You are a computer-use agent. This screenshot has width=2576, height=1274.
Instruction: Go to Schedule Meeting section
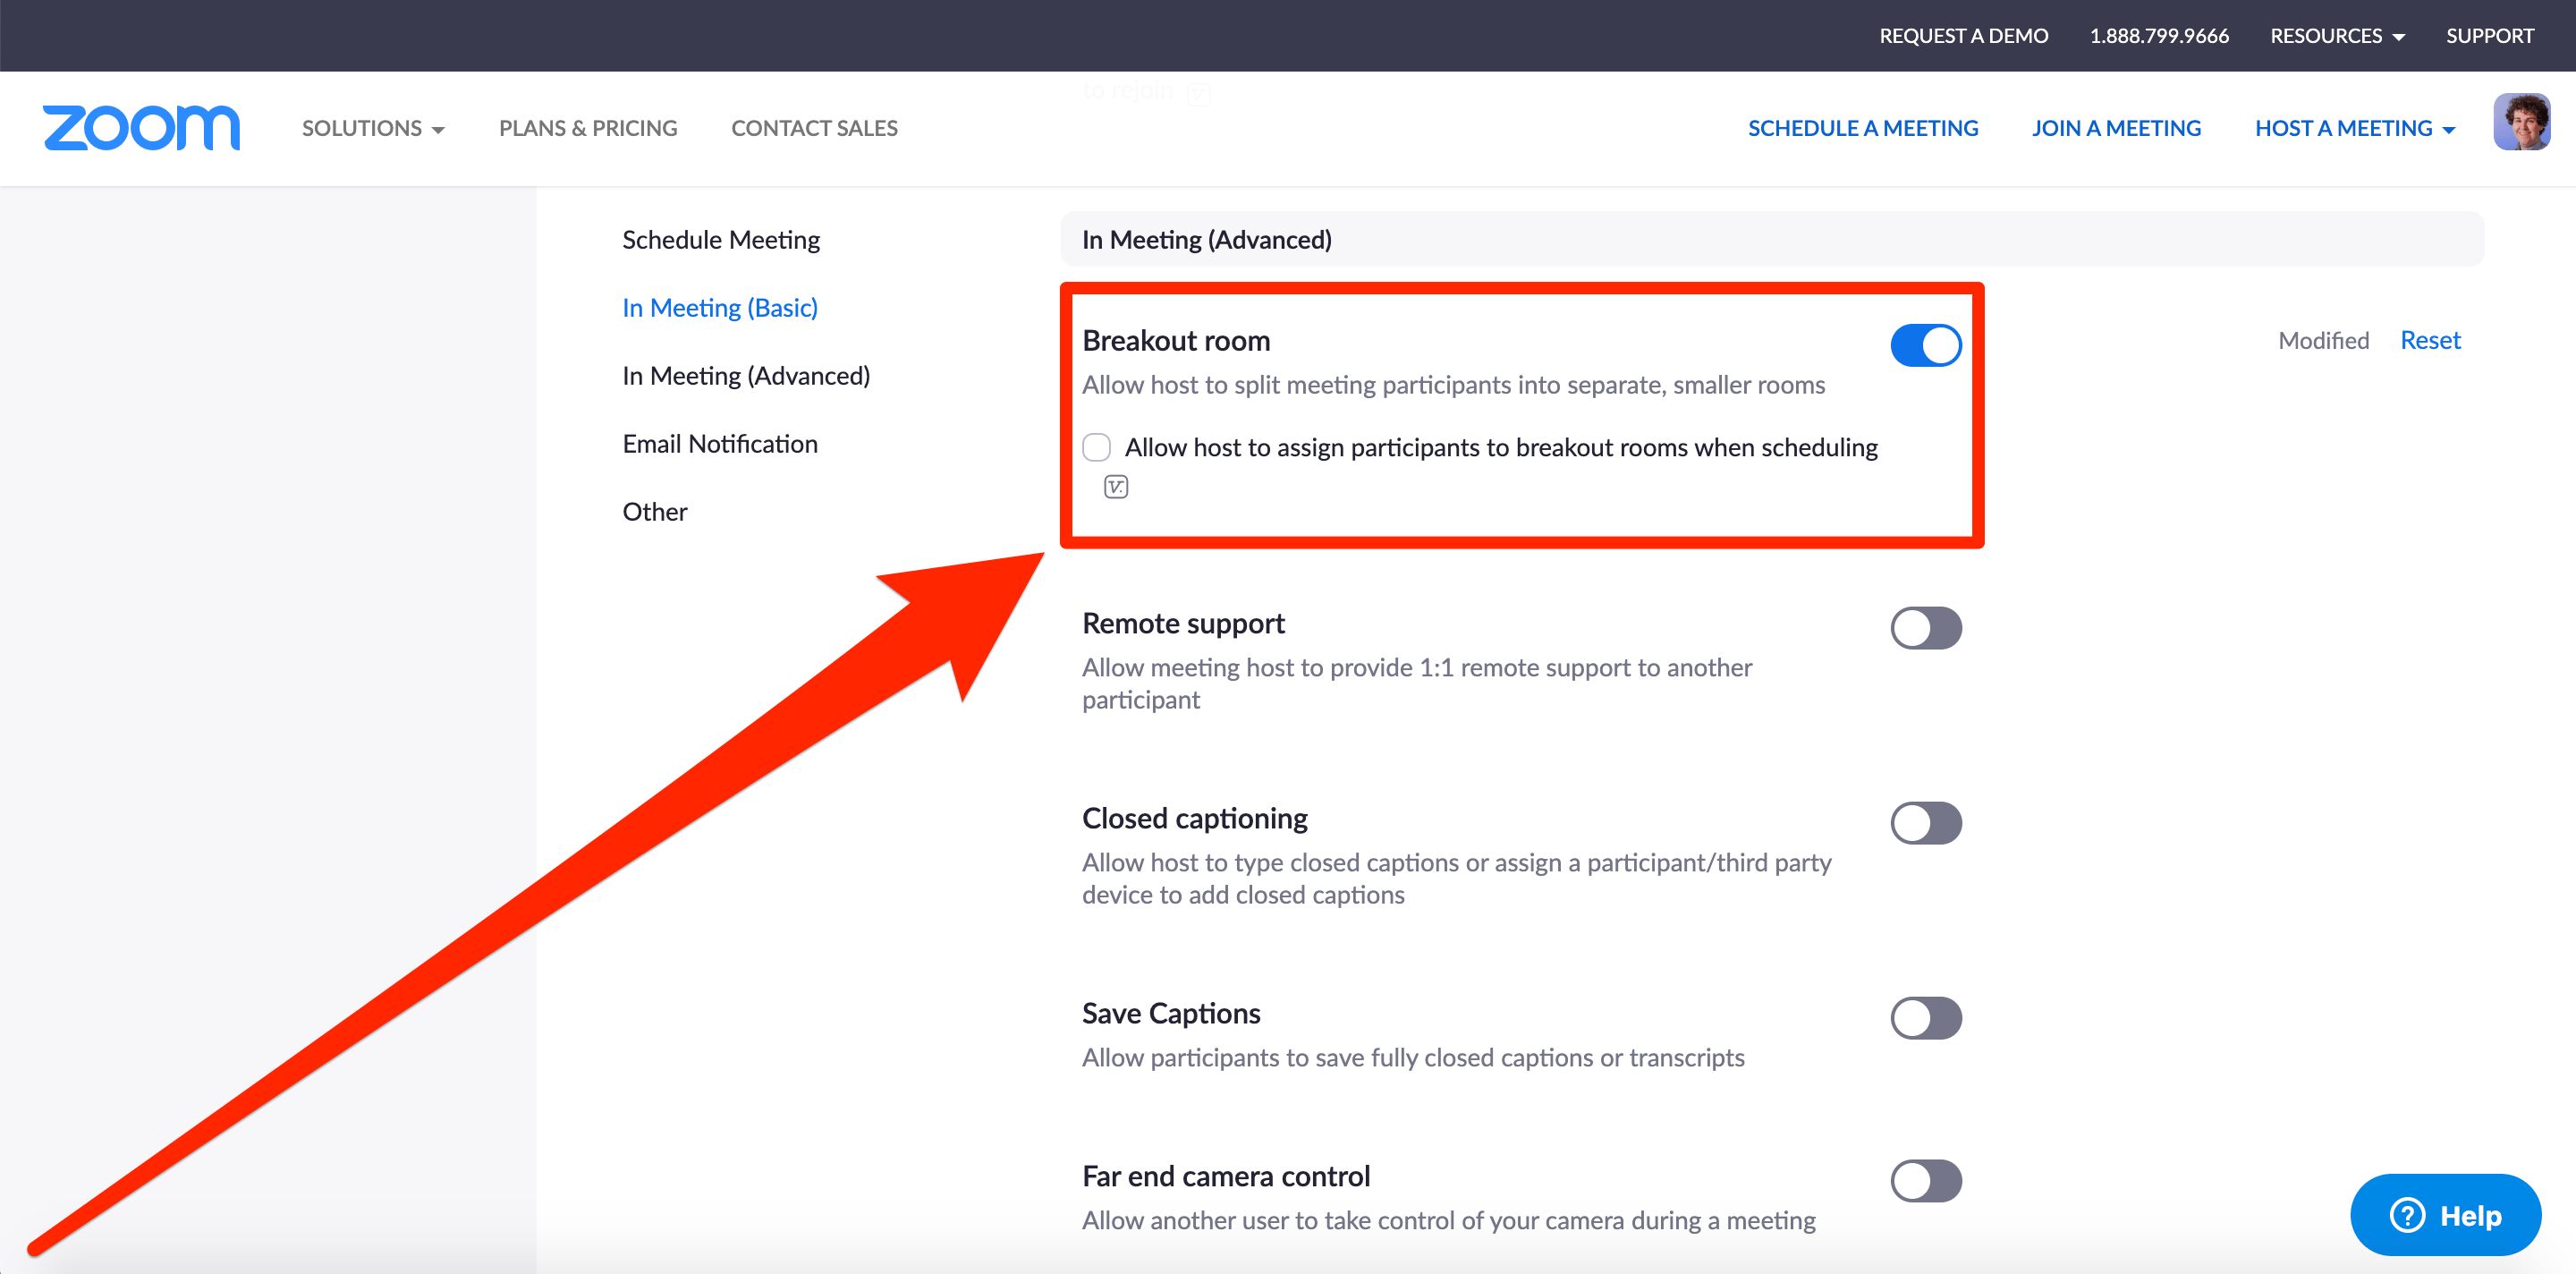[720, 240]
